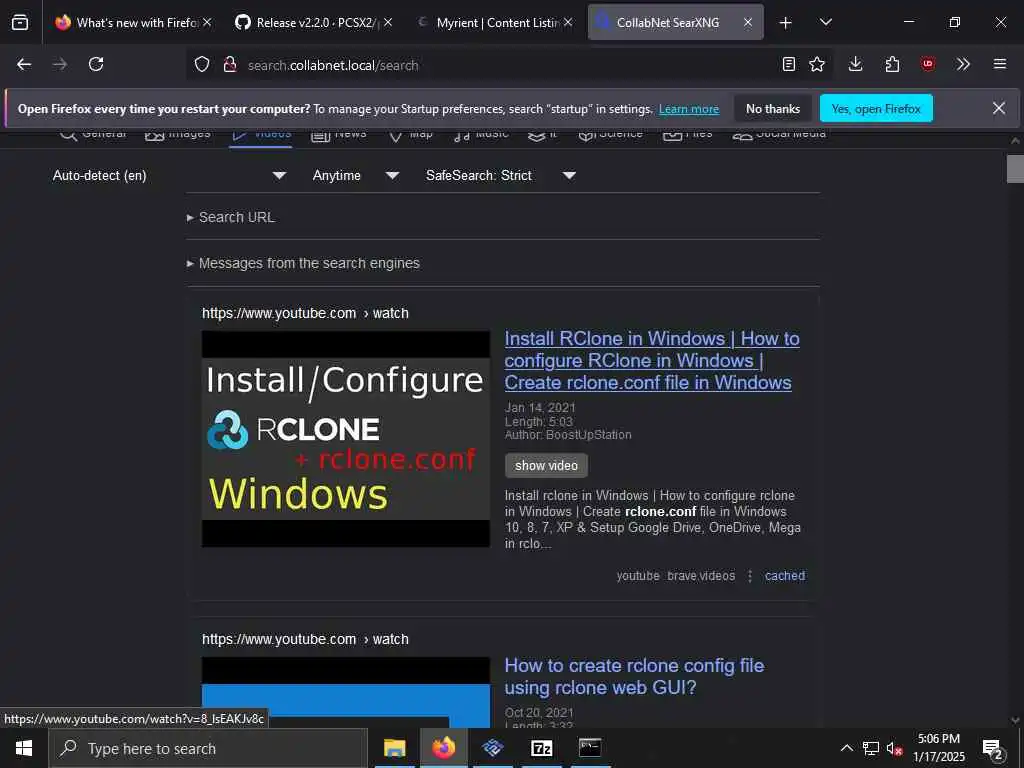Close the Release v2.2.0 PCSX2 tab

point(388,22)
